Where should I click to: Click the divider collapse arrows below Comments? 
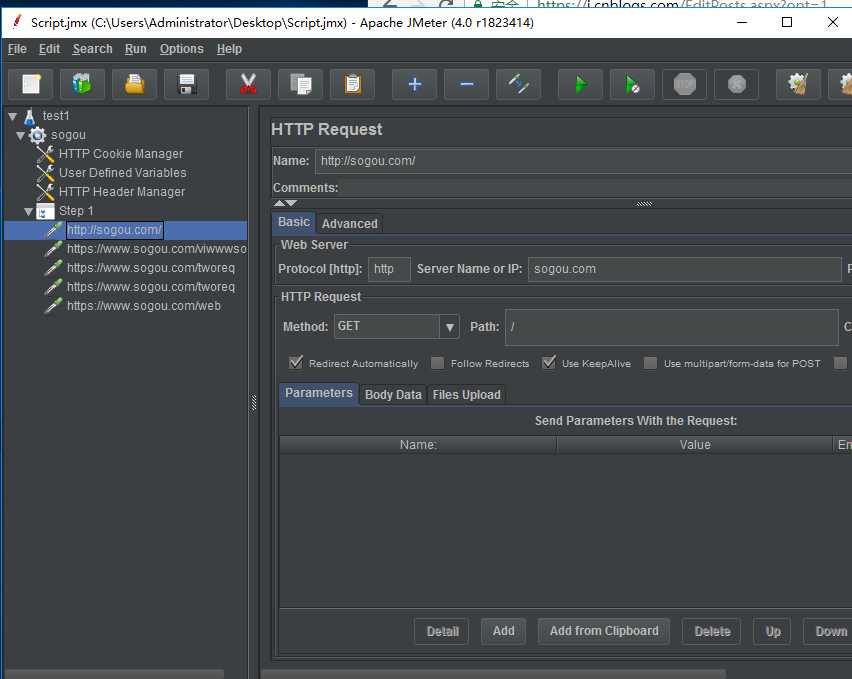285,203
